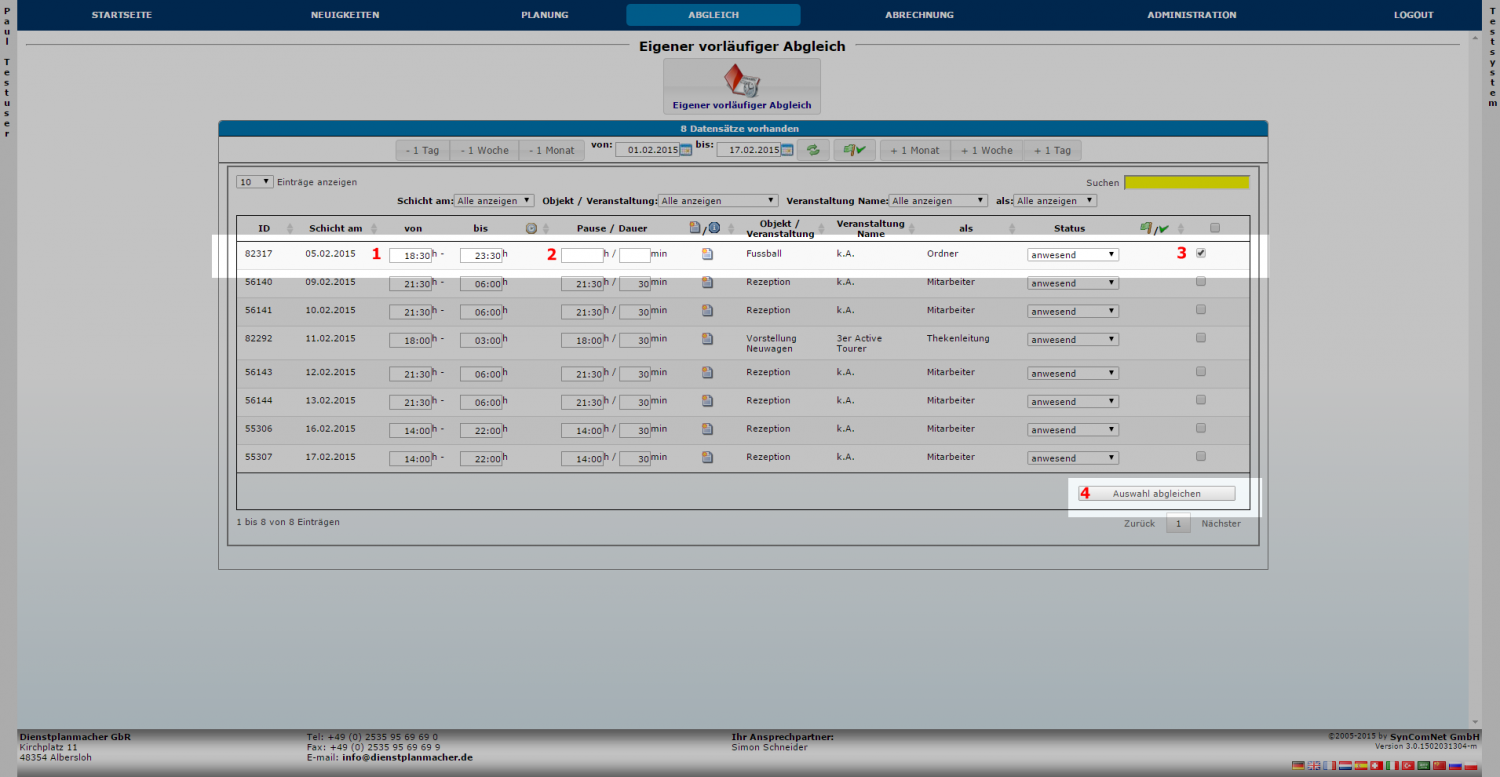The height and width of the screenshot is (777, 1500).
Task: Tick the checkbox for shift 82292
Action: 1201,337
